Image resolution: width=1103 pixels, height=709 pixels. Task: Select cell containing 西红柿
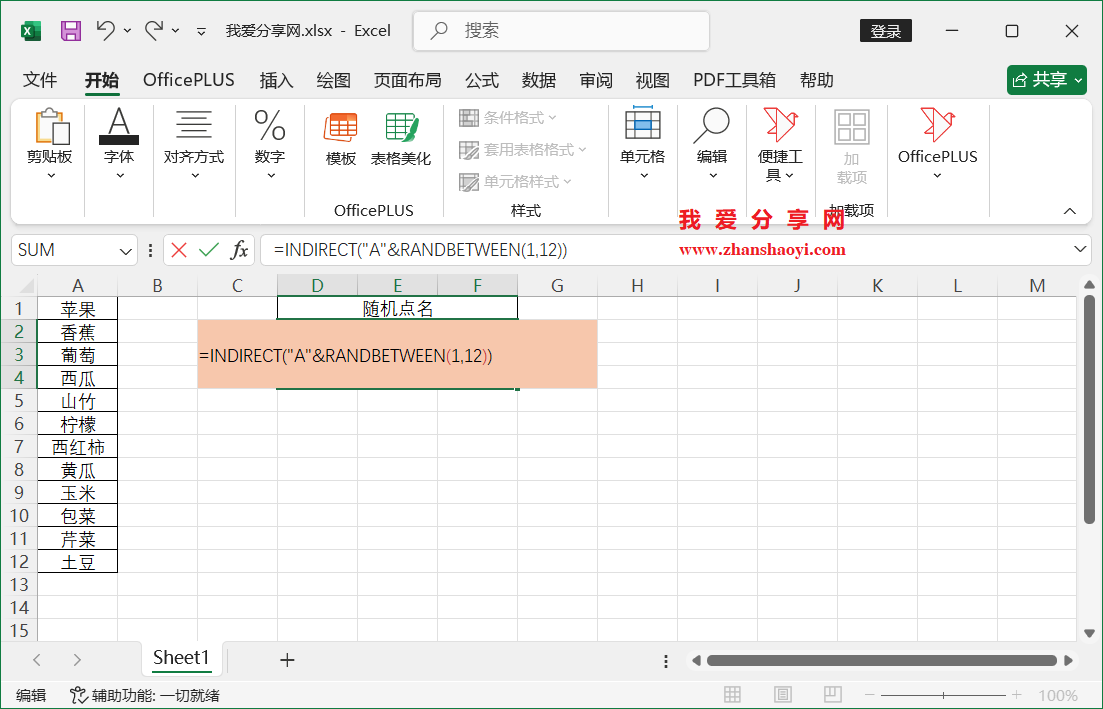(77, 447)
